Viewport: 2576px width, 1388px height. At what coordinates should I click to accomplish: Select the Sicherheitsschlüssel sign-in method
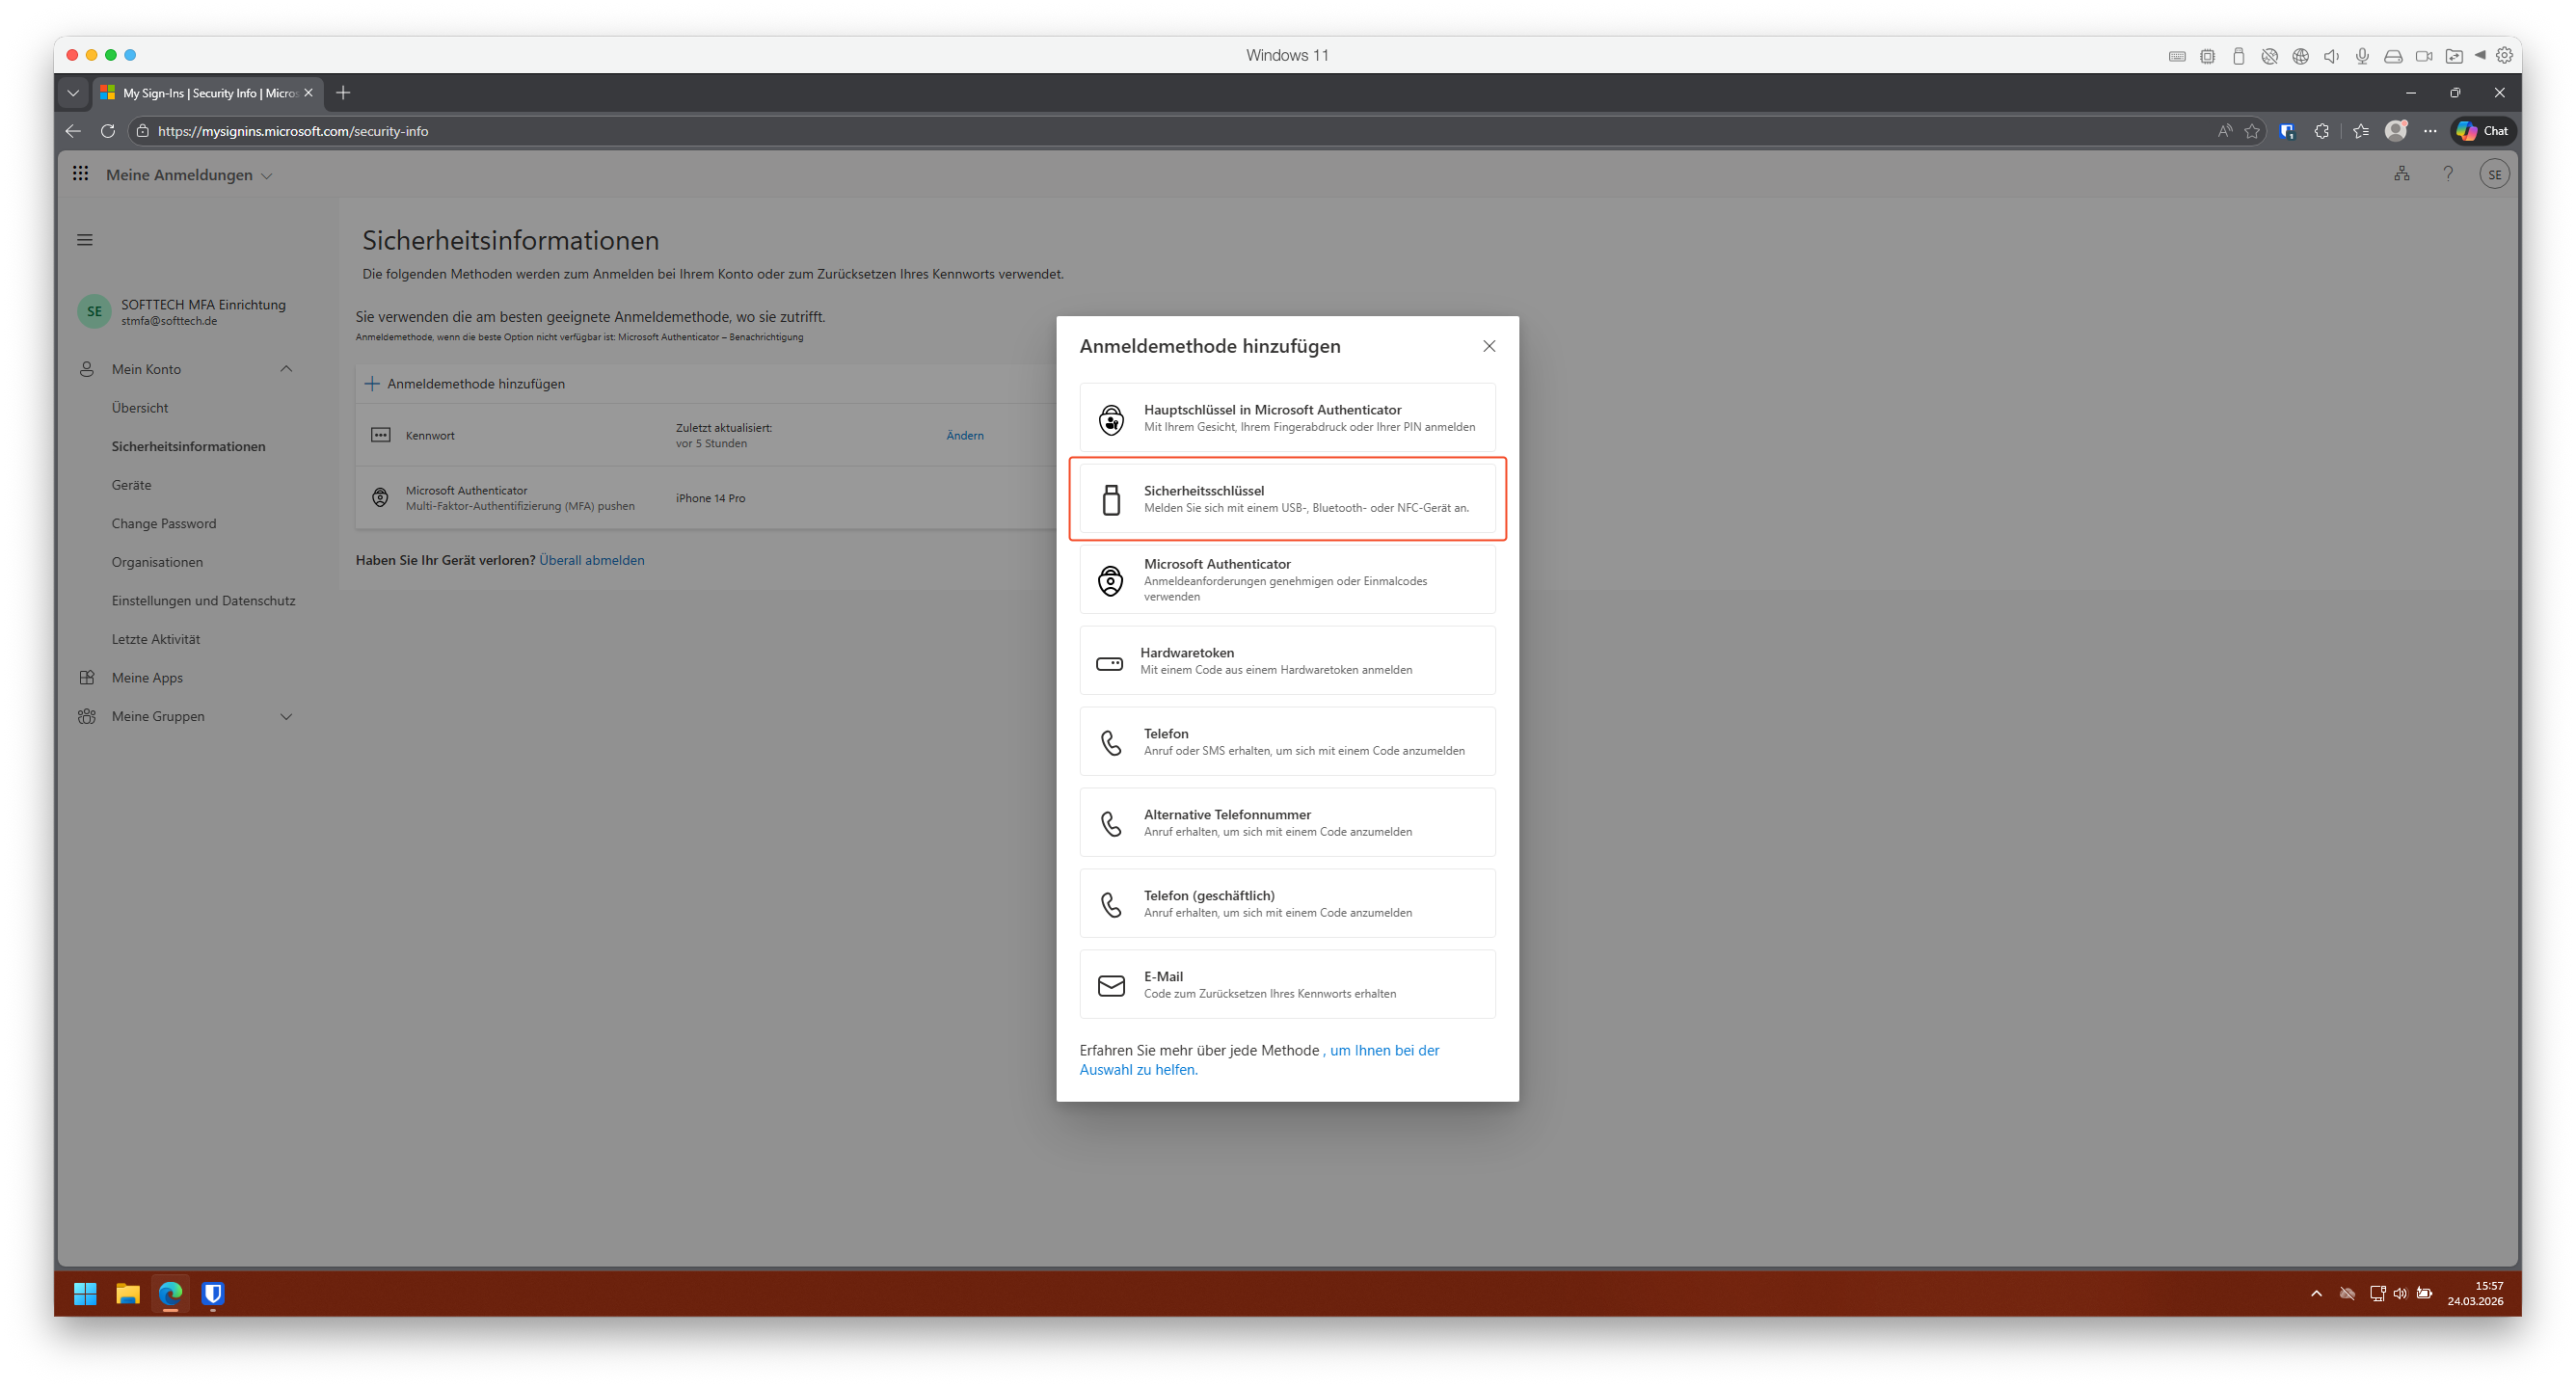point(1287,498)
